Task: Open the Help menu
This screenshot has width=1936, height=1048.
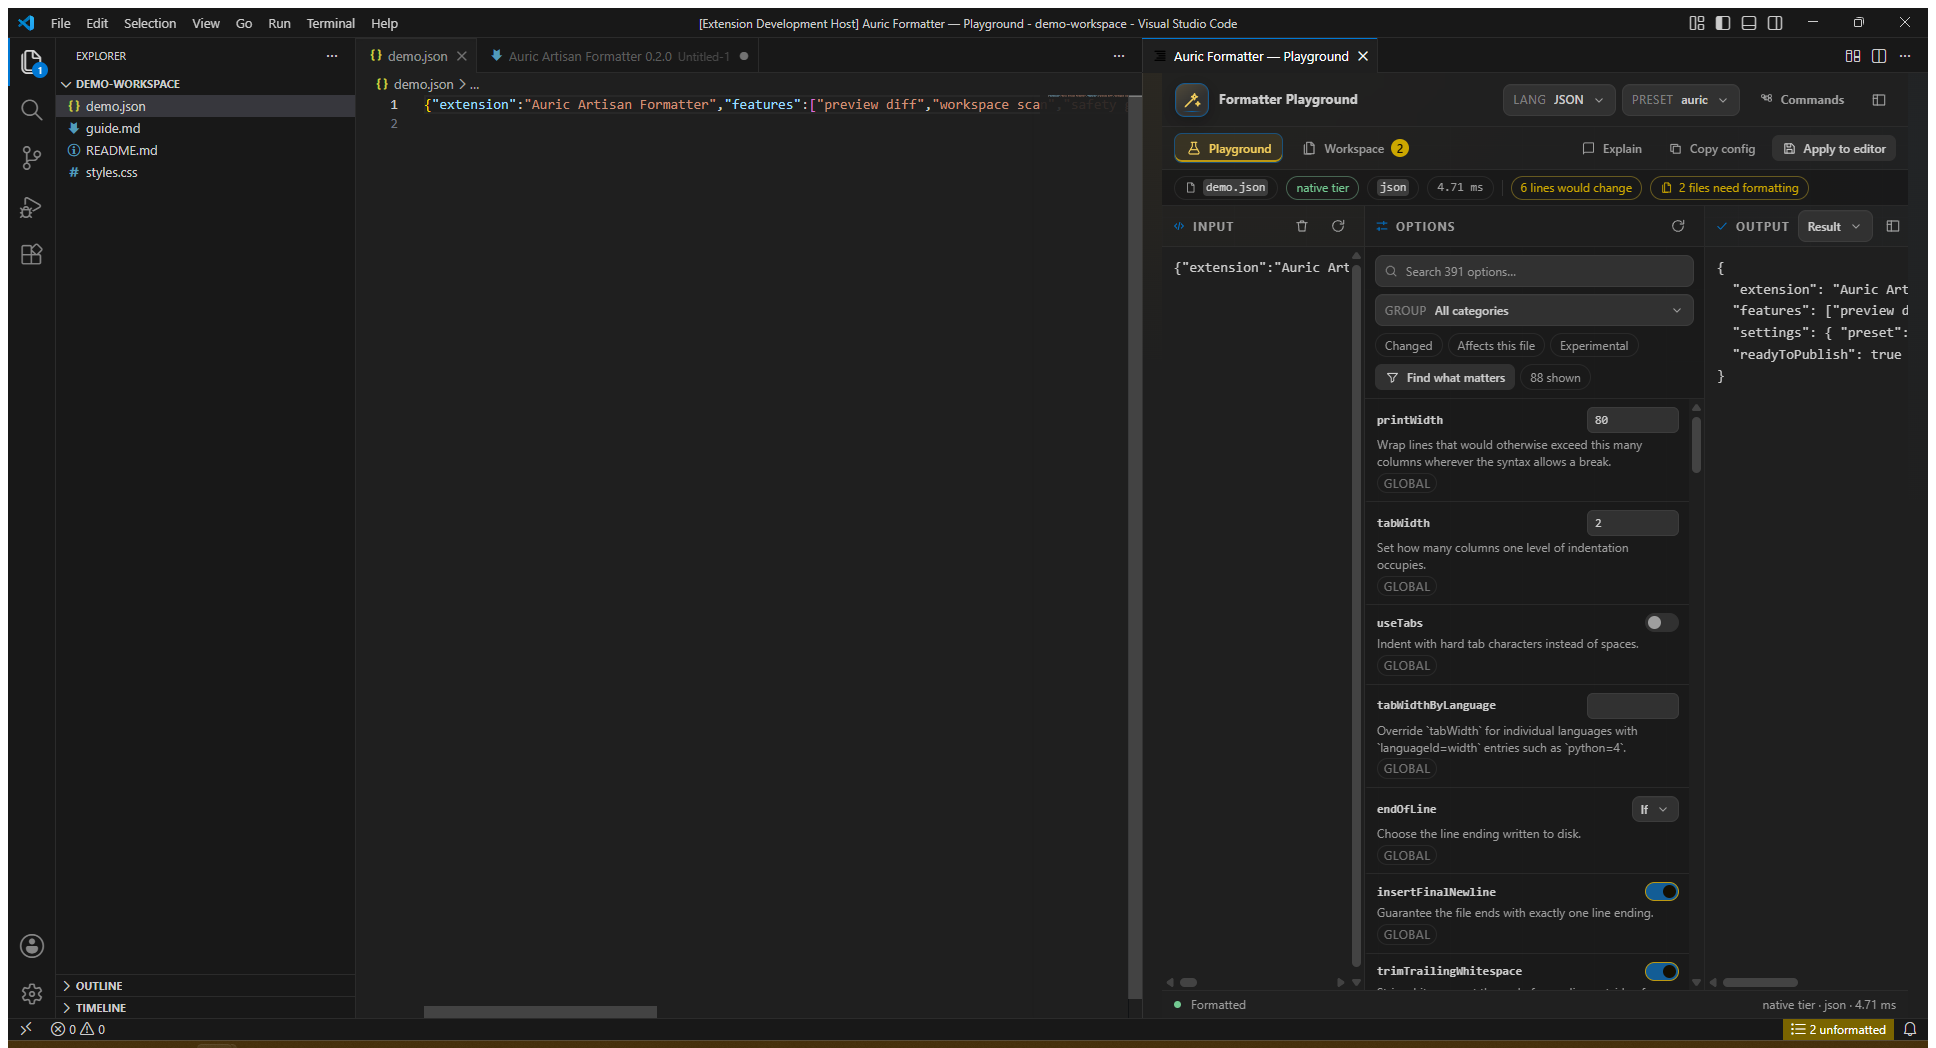Action: (x=385, y=23)
